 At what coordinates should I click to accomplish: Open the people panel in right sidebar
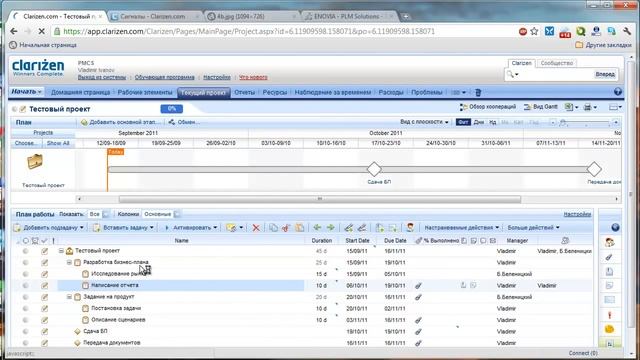[x=609, y=242]
